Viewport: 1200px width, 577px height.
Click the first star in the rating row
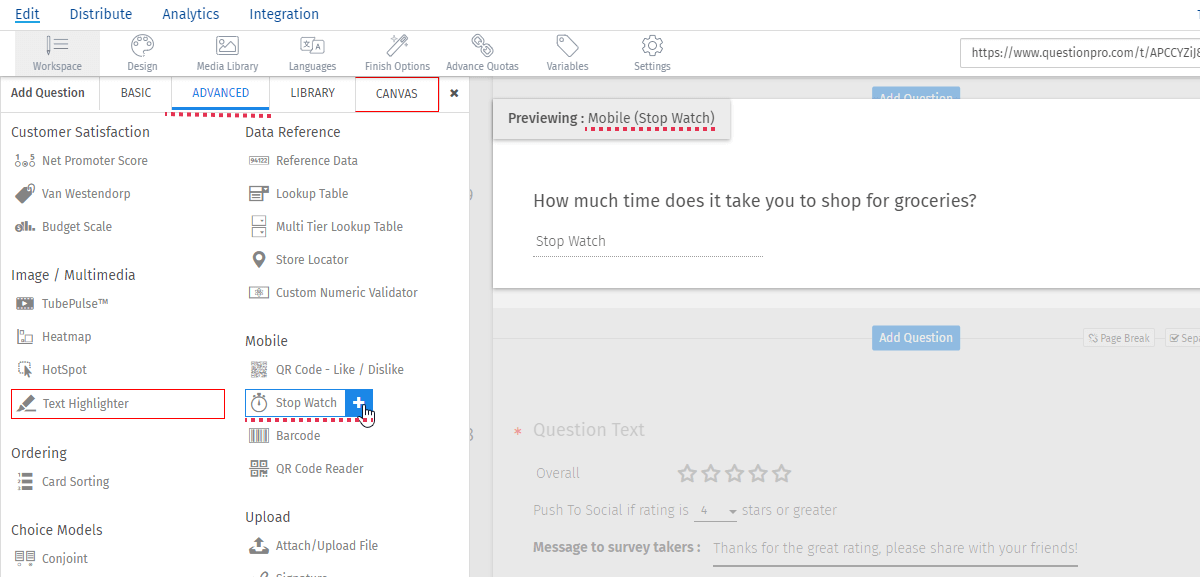click(x=686, y=473)
